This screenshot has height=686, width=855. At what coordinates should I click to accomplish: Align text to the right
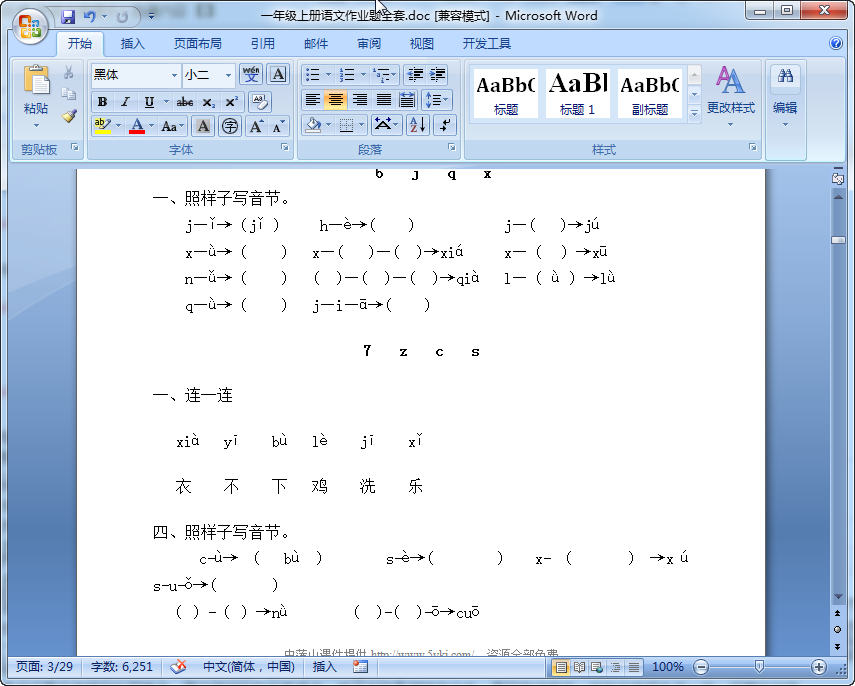(360, 100)
